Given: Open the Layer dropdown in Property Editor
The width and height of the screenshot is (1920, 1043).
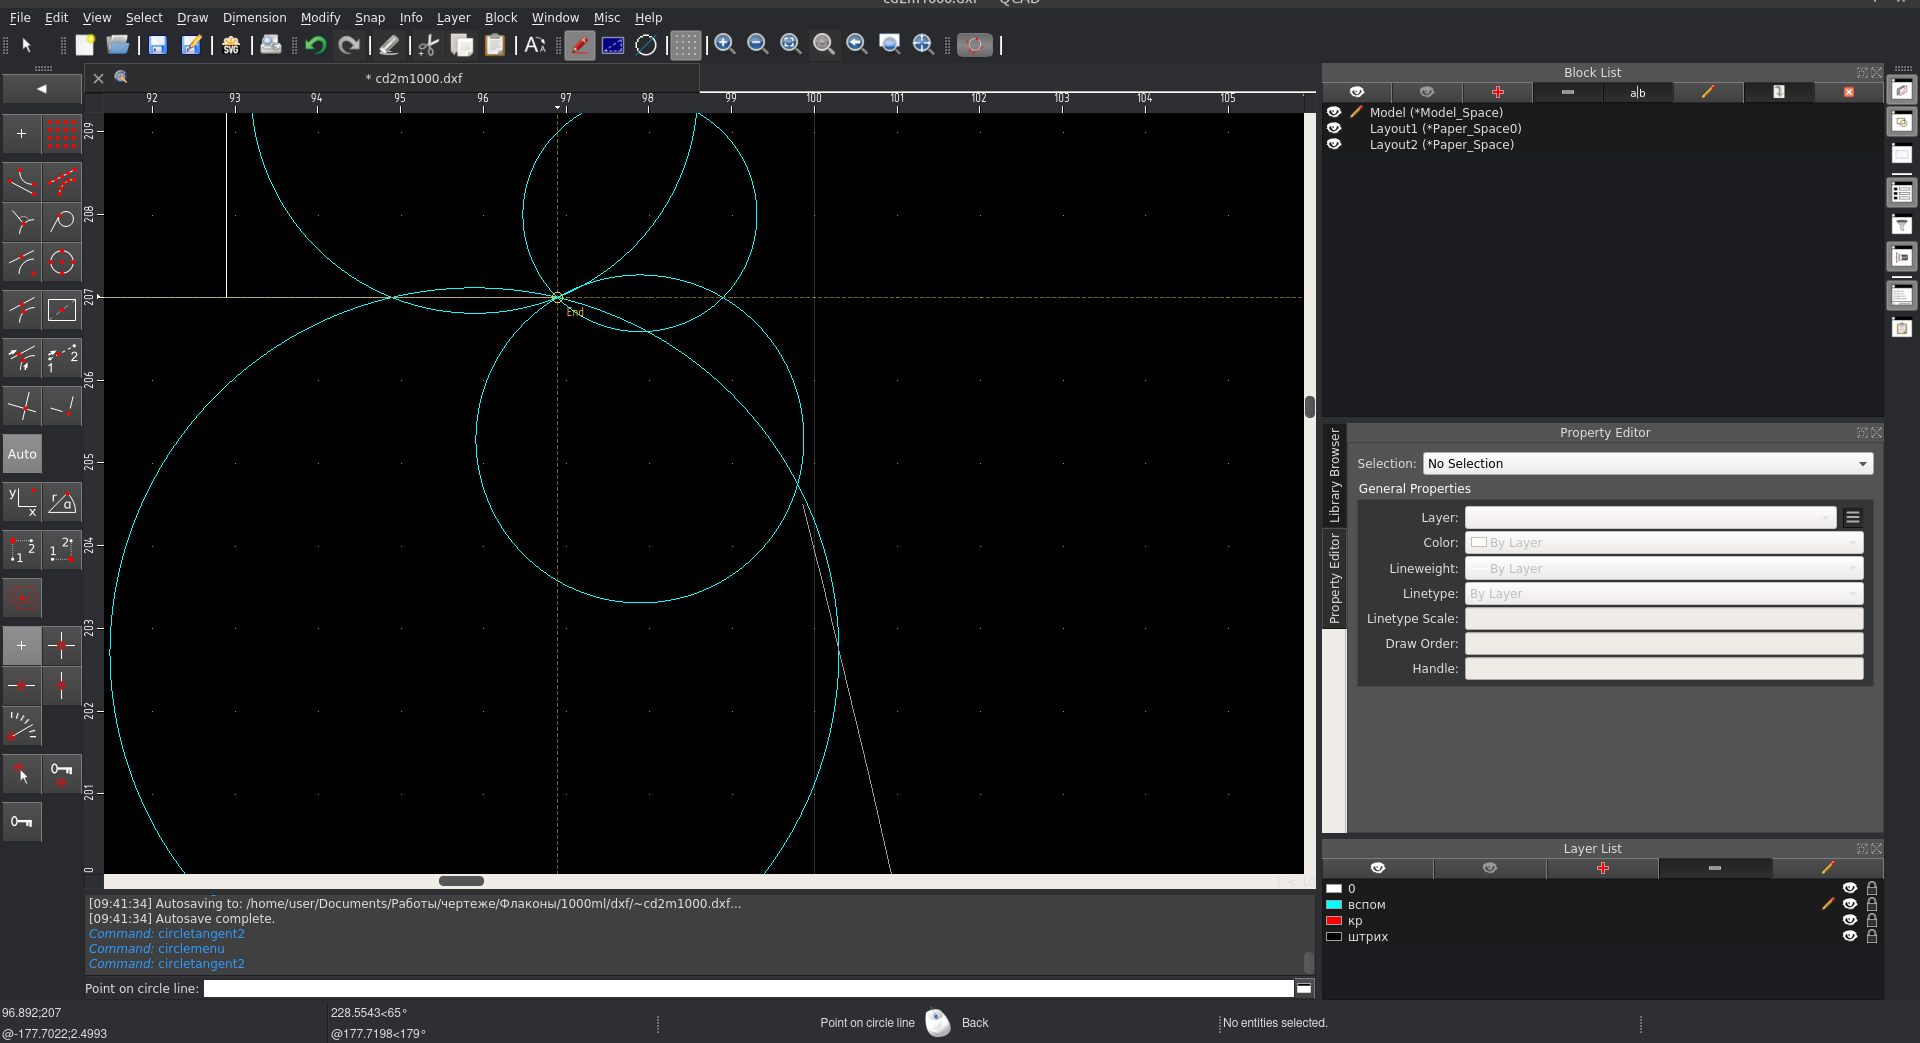Looking at the screenshot, I should 1650,517.
